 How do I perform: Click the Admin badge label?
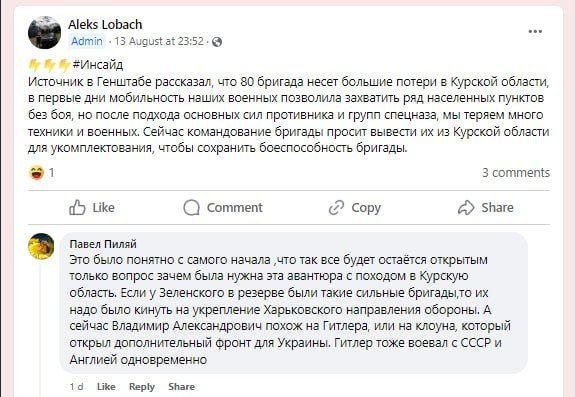click(x=87, y=41)
